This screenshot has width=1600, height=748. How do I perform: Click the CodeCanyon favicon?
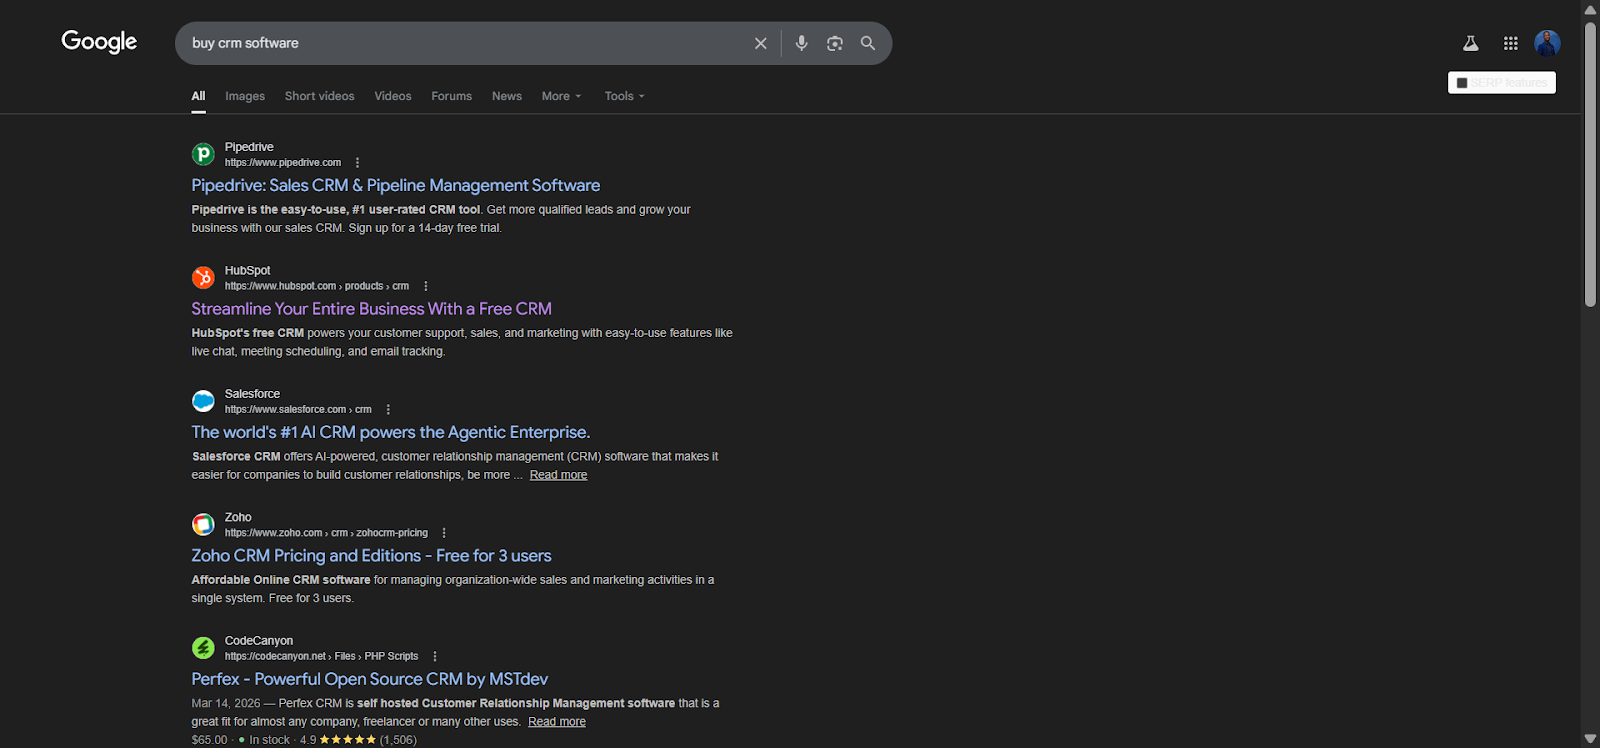tap(203, 648)
